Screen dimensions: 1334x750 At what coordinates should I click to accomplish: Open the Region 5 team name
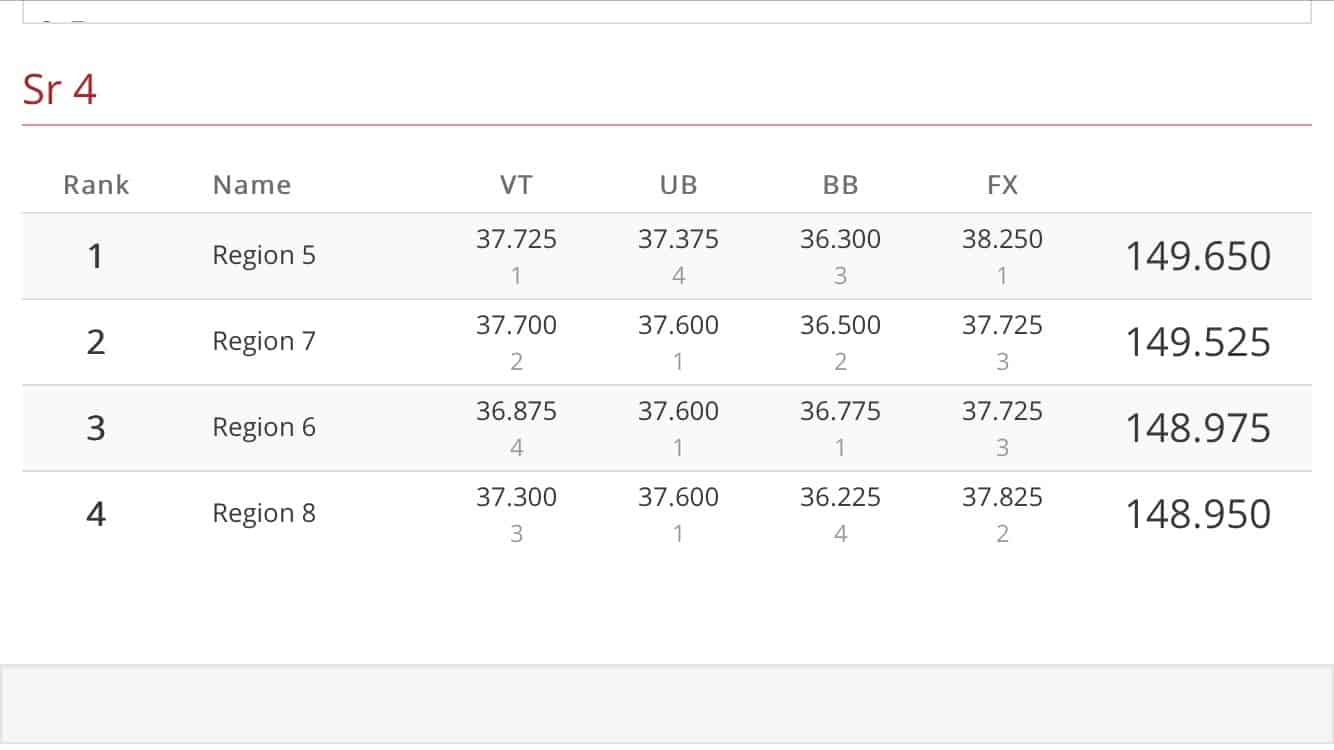(x=264, y=256)
